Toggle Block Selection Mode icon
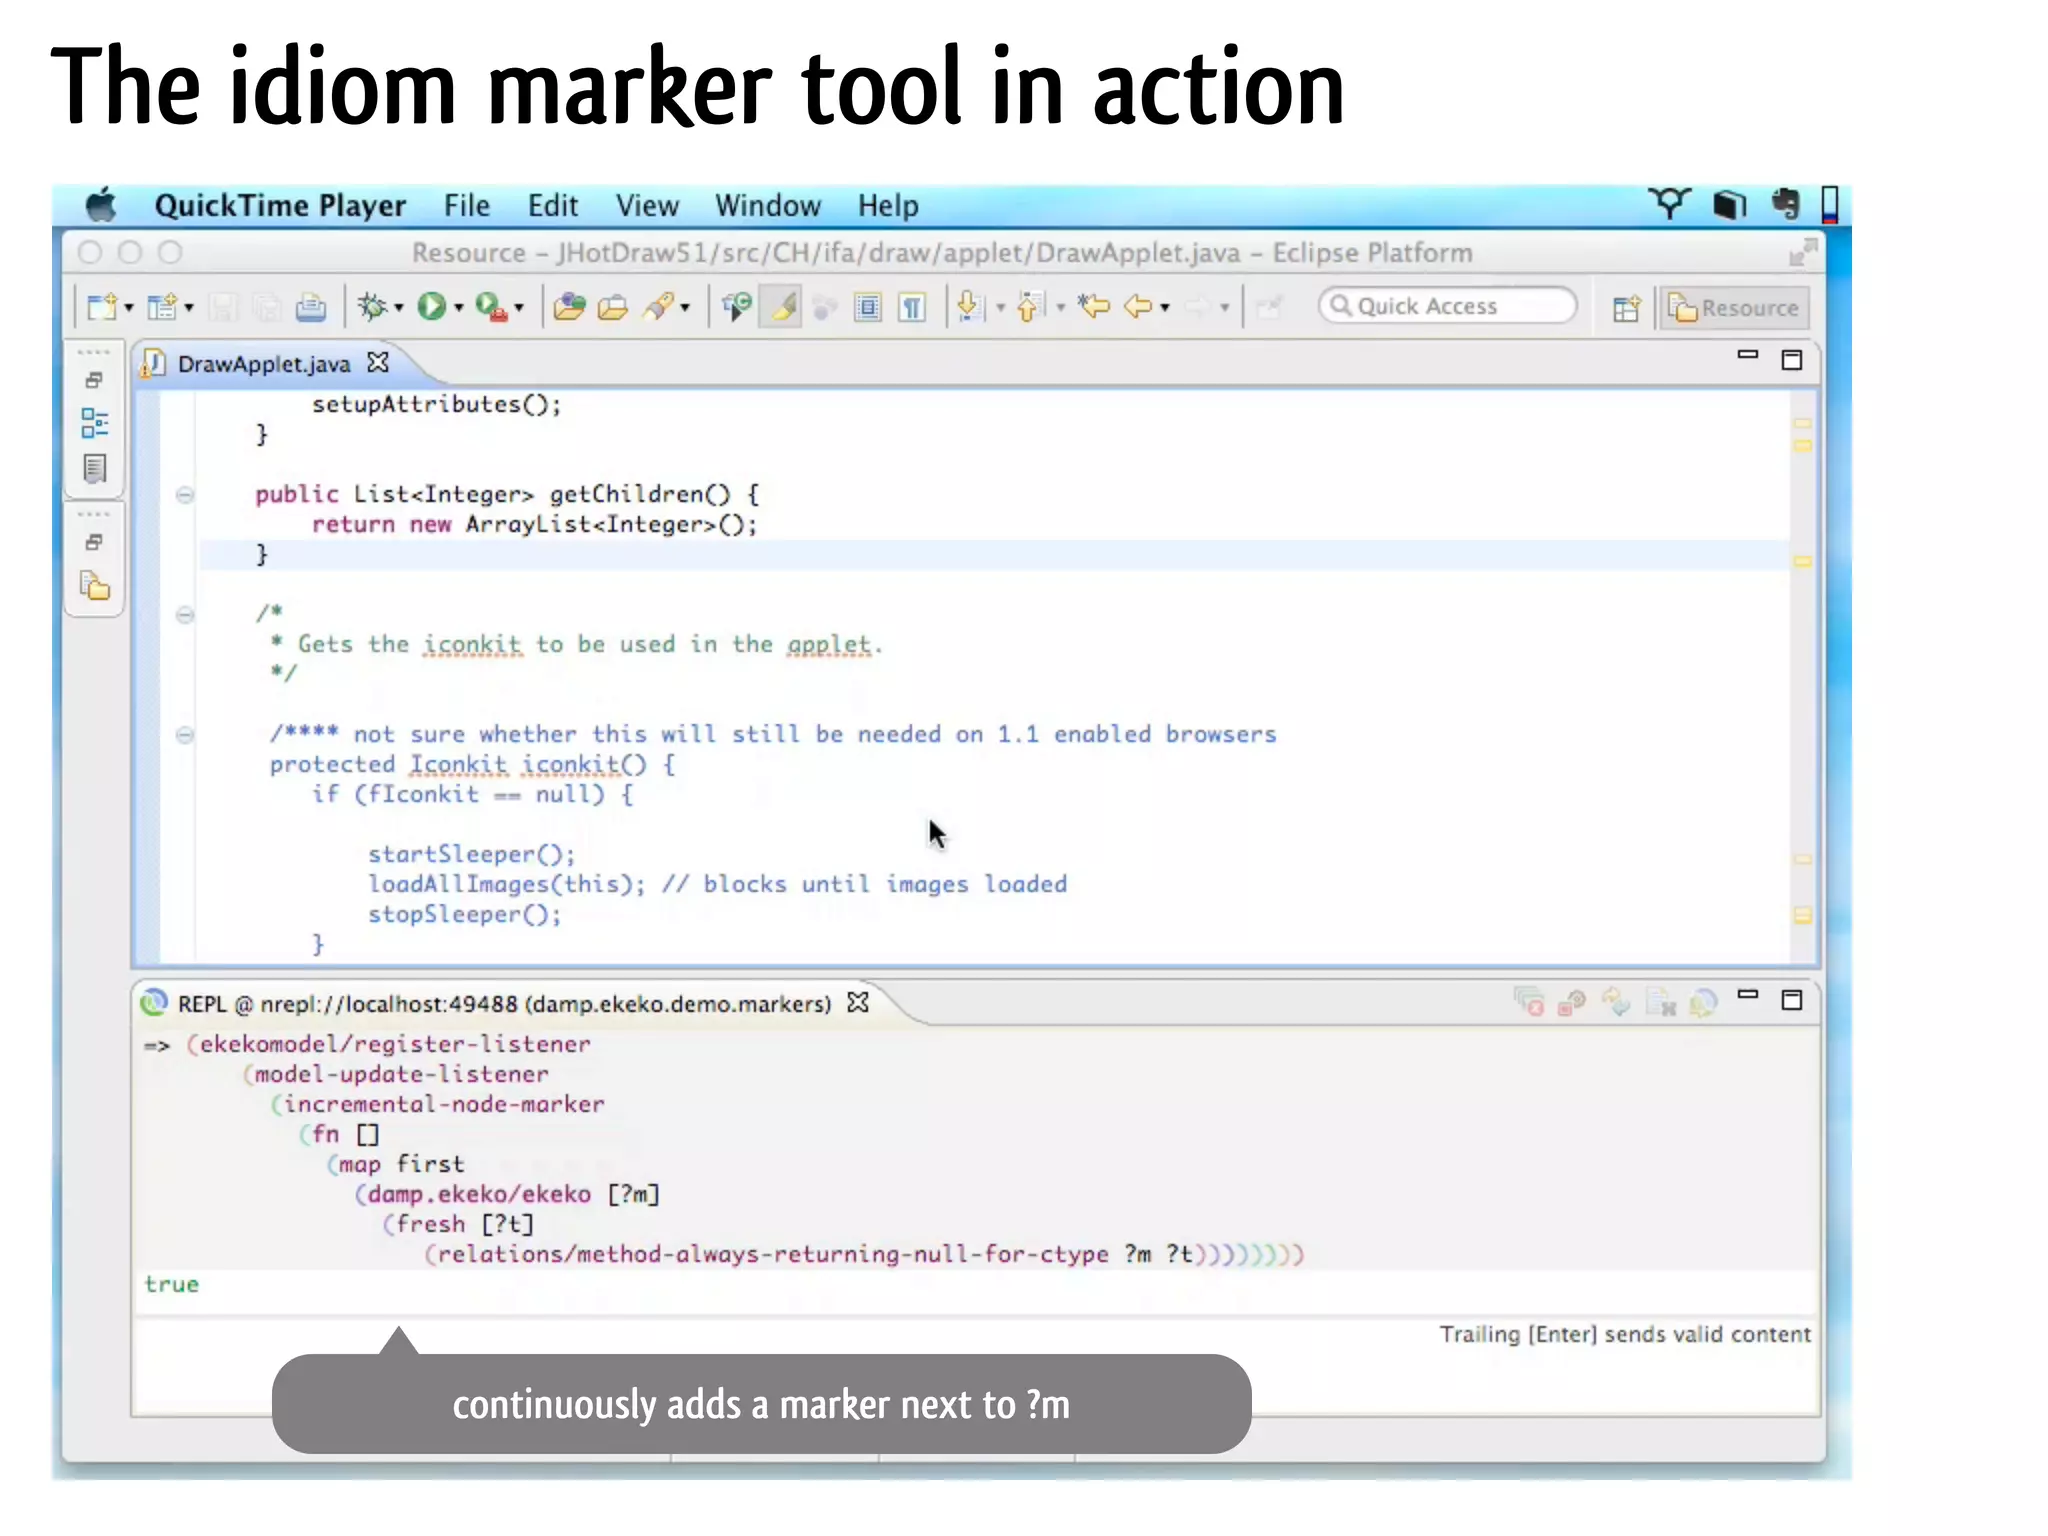This screenshot has height=1536, width=2048. tap(868, 307)
